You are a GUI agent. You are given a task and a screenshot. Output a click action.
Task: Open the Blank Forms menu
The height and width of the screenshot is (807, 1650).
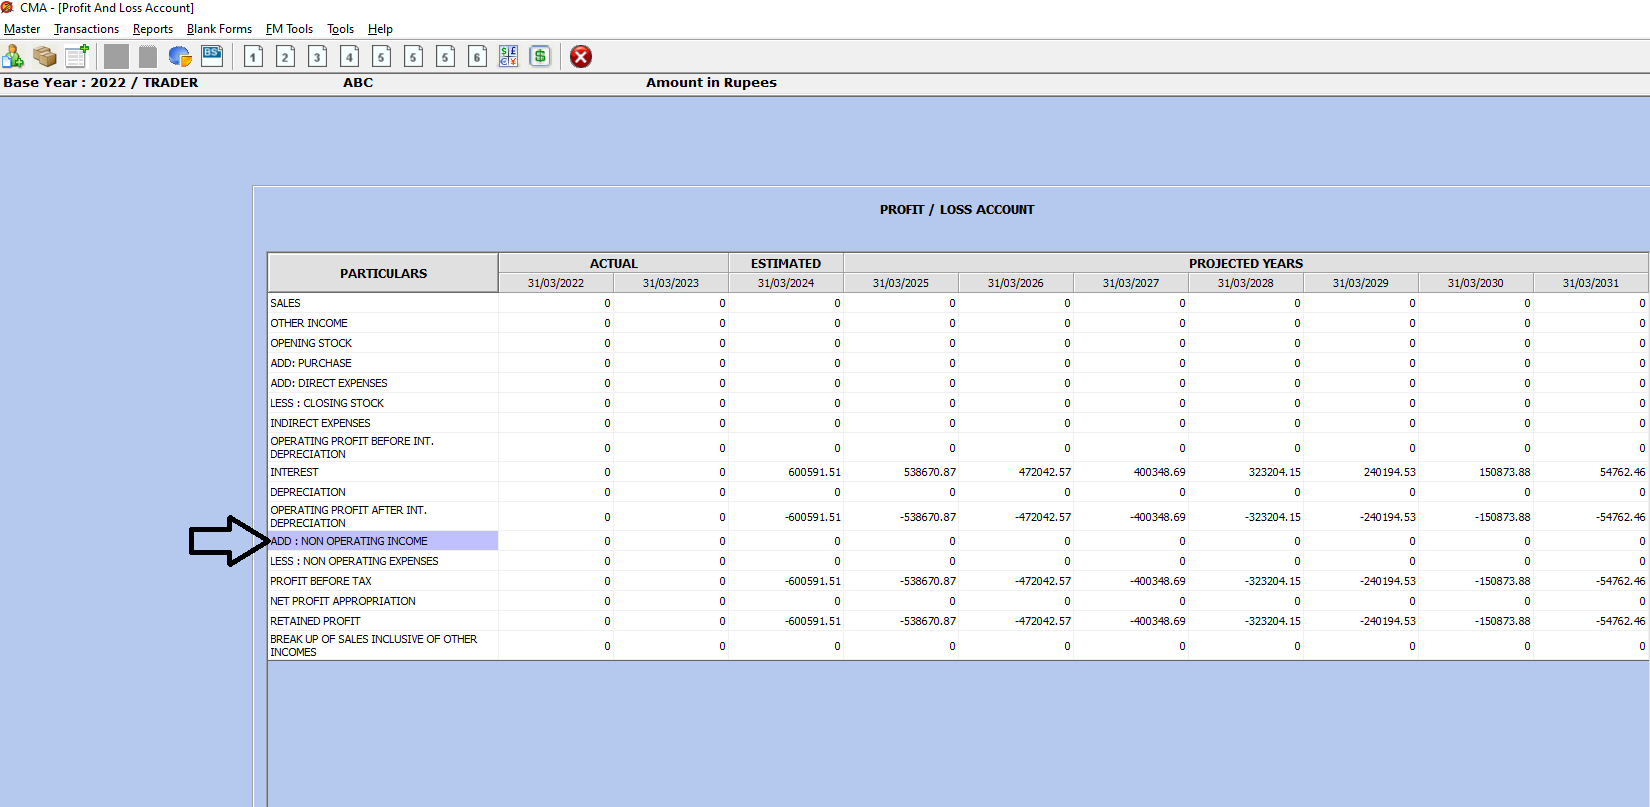[219, 29]
